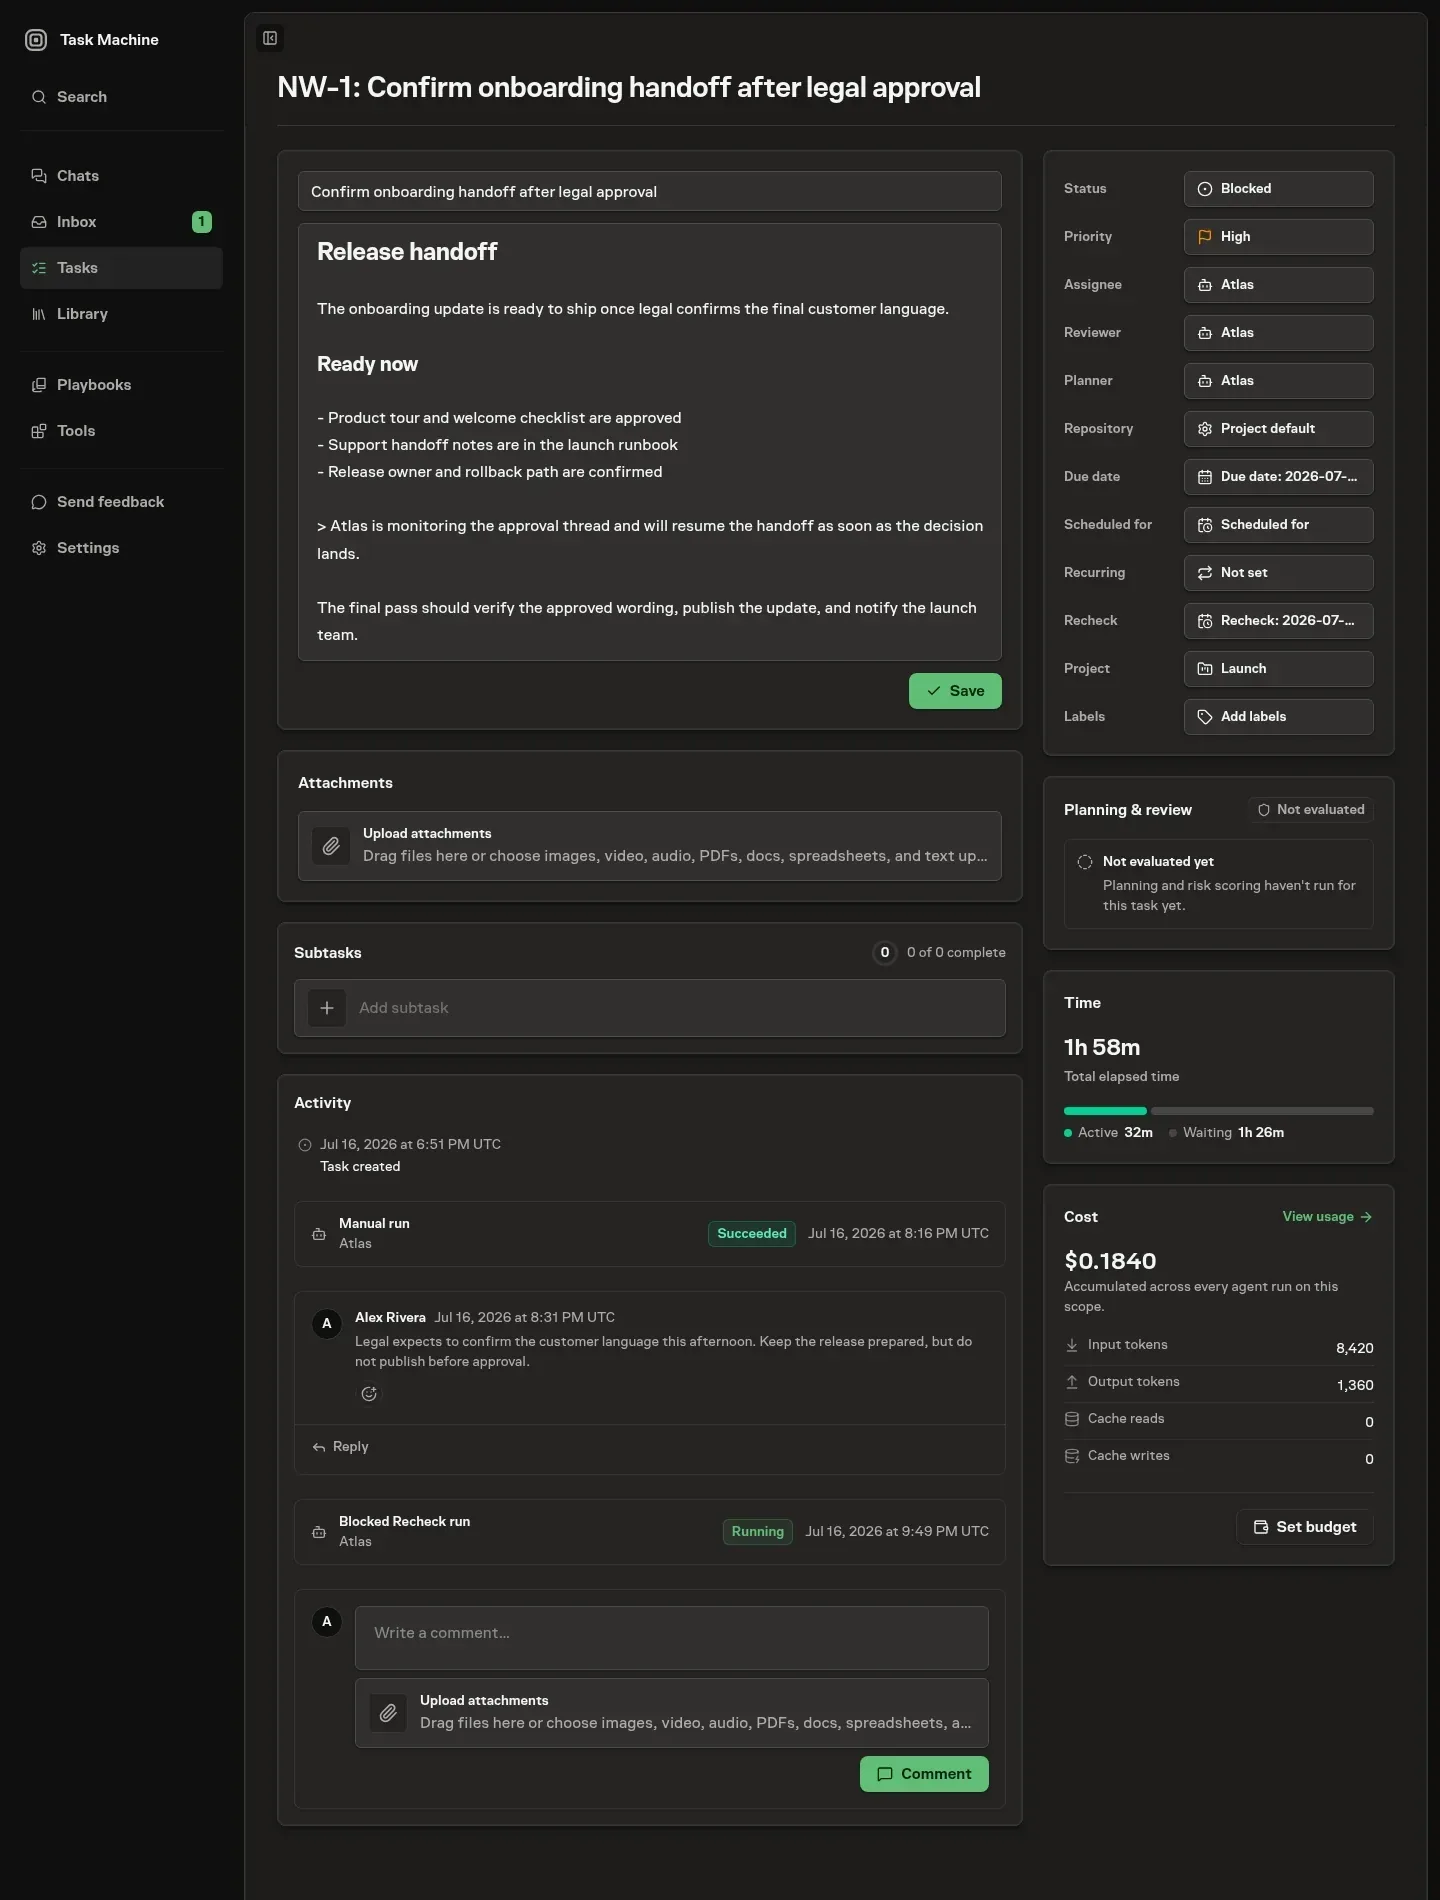The width and height of the screenshot is (1440, 1900).
Task: Reply to Alex Rivera's comment
Action: (x=341, y=1447)
